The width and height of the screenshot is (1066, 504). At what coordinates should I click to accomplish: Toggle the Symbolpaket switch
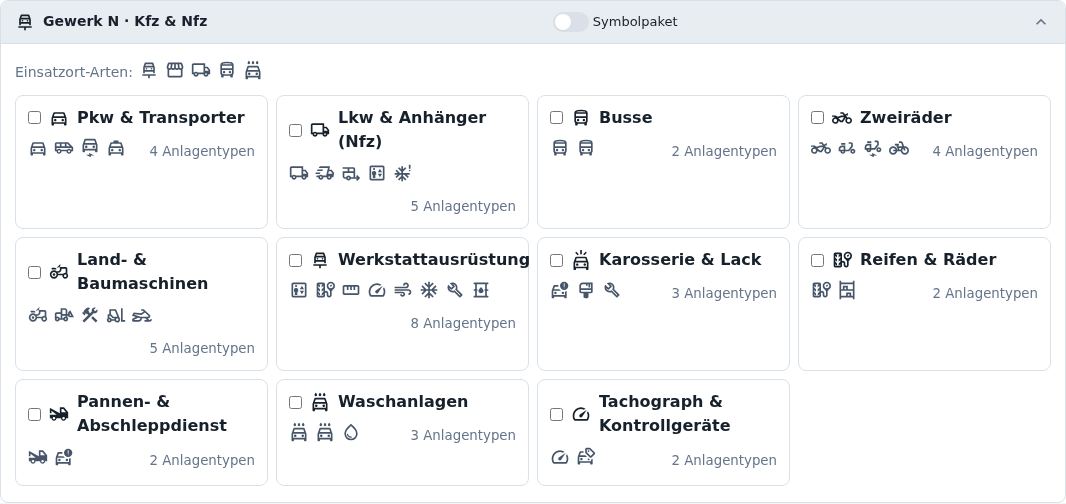tap(570, 22)
